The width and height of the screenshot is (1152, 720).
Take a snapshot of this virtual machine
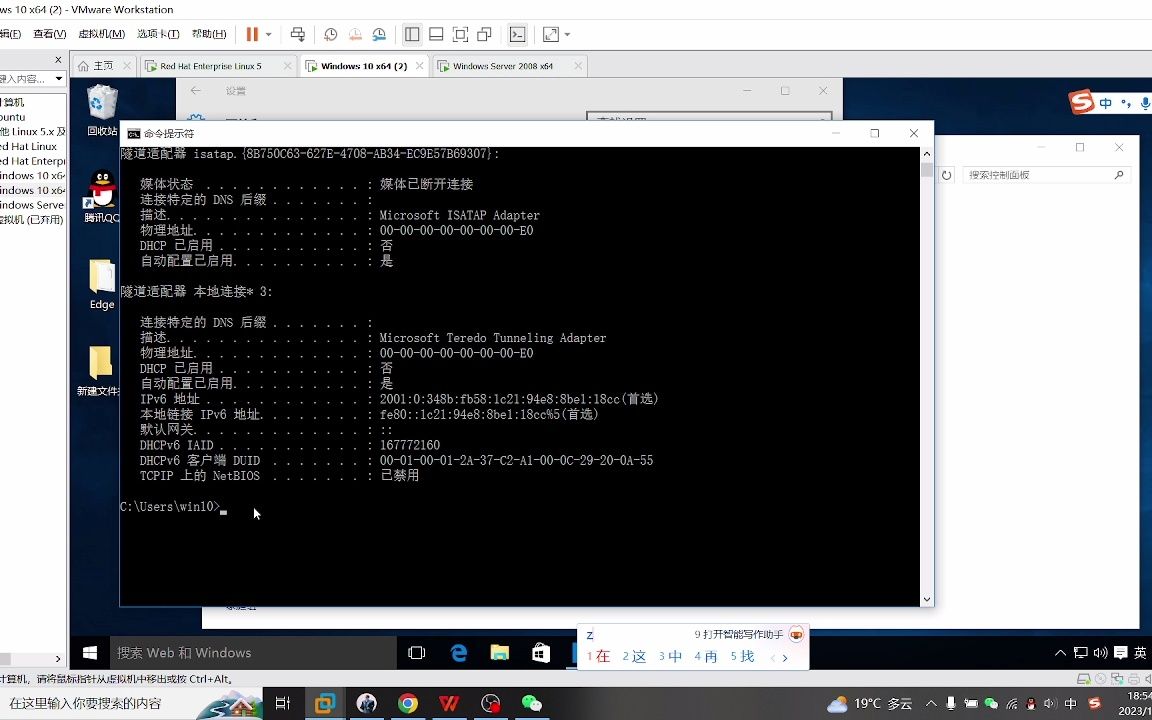[x=330, y=34]
